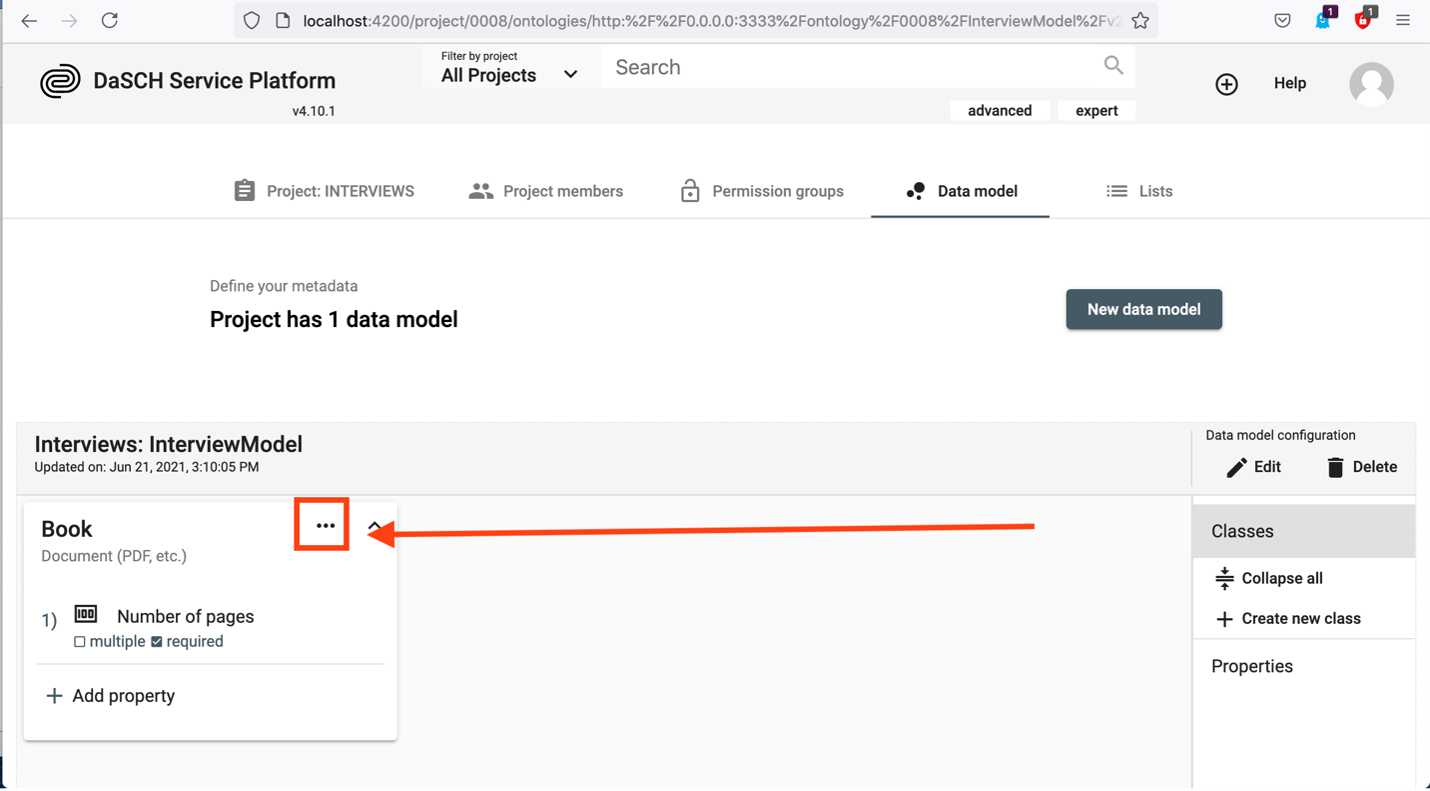Open the Lists tab
Viewport: 1430px width, 791px height.
[x=1139, y=191]
